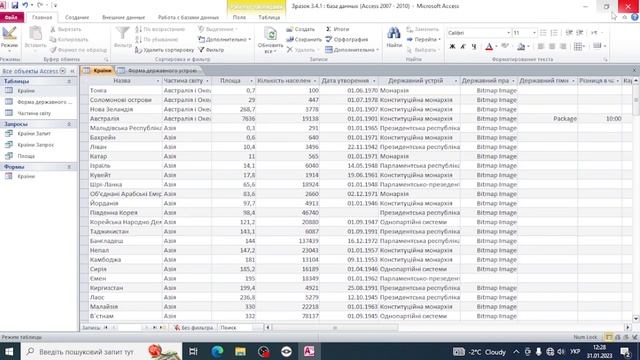Open the Площа column filter arrow
640x360 pixels.
tap(251, 81)
